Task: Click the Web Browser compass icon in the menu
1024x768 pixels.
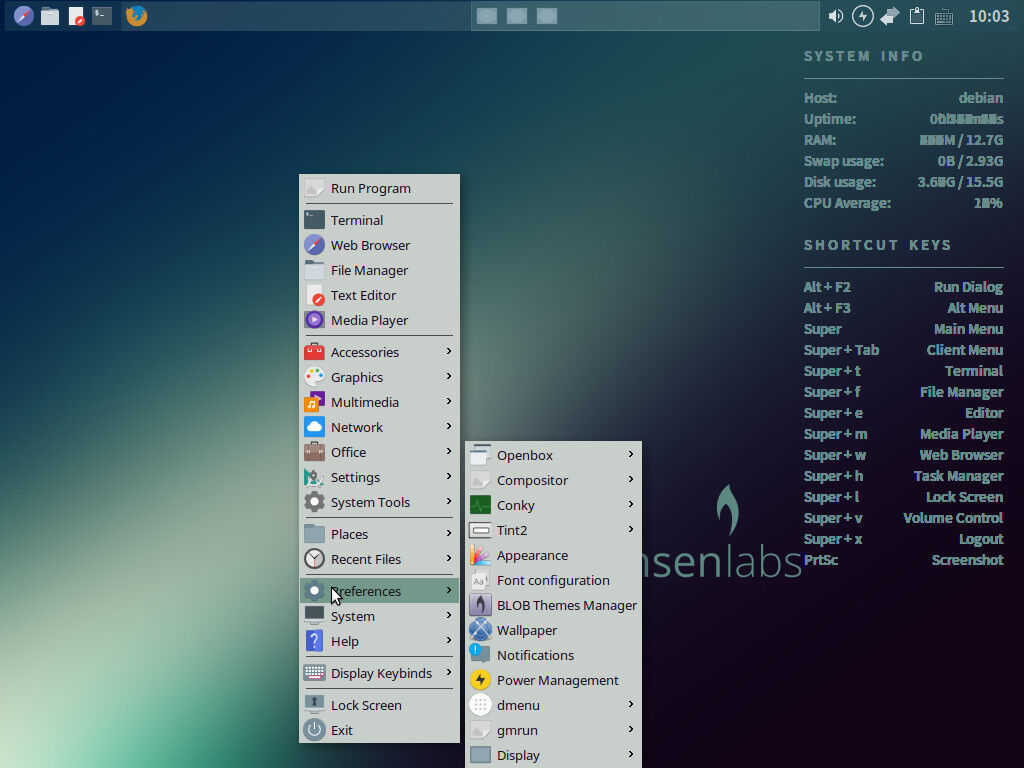Action: tap(314, 245)
